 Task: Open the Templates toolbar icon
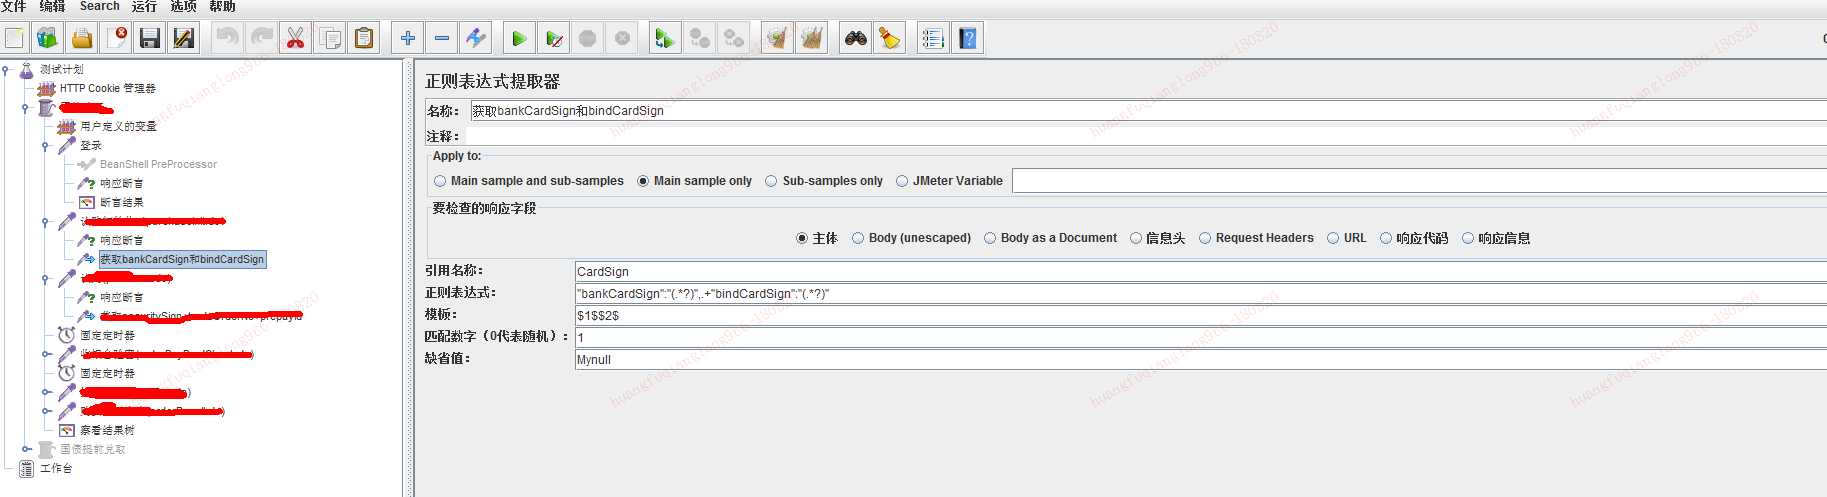pos(48,38)
